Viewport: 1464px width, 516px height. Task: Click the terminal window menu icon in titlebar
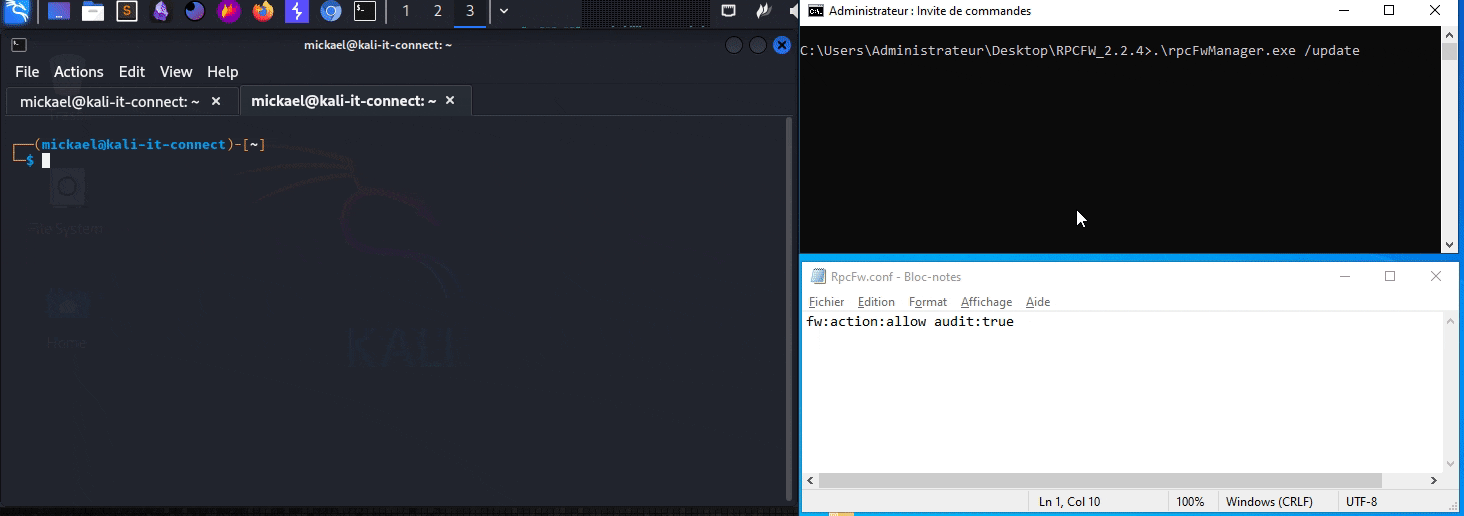[x=18, y=45]
